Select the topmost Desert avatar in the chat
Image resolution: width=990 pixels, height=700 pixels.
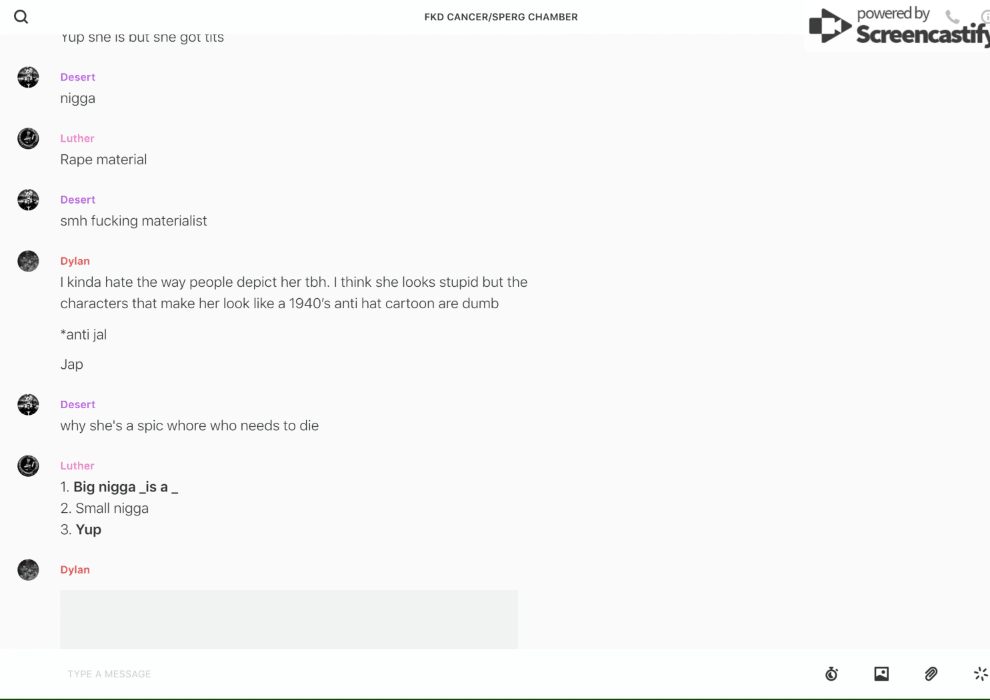pyautogui.click(x=28, y=77)
